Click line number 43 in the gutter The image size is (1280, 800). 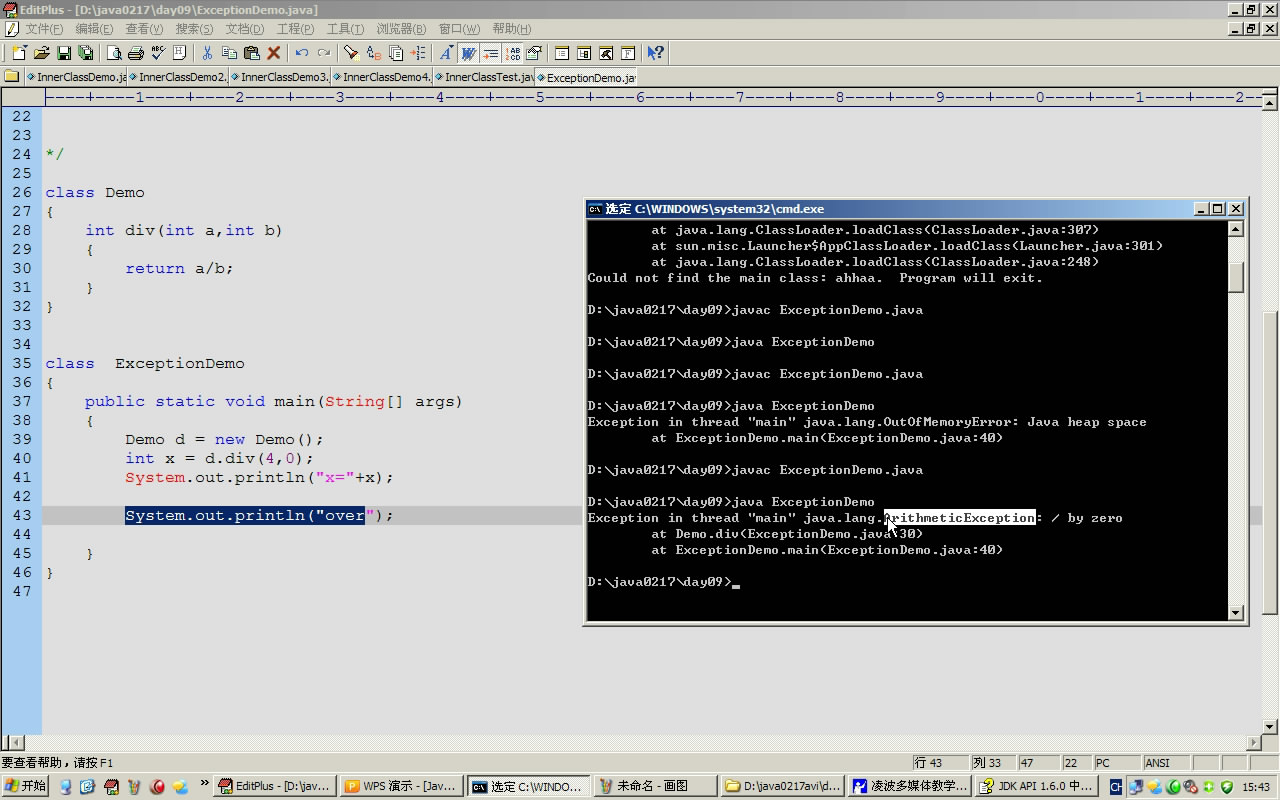pos(22,515)
